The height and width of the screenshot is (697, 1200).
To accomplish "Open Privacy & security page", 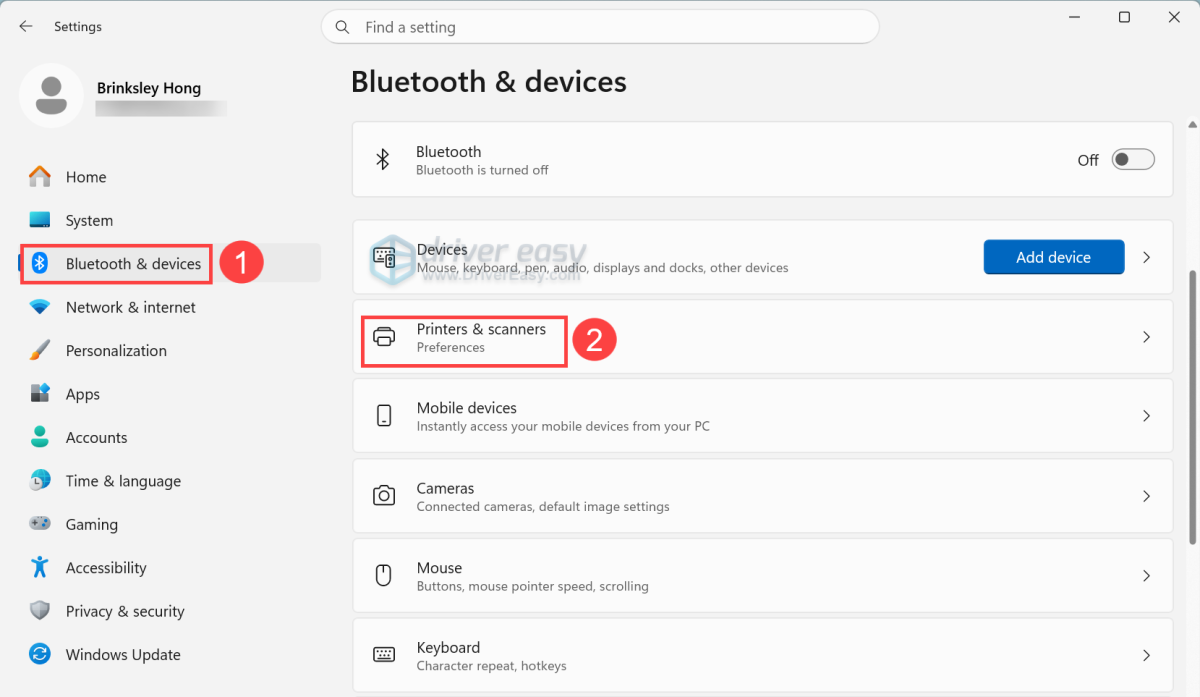I will pyautogui.click(x=170, y=611).
